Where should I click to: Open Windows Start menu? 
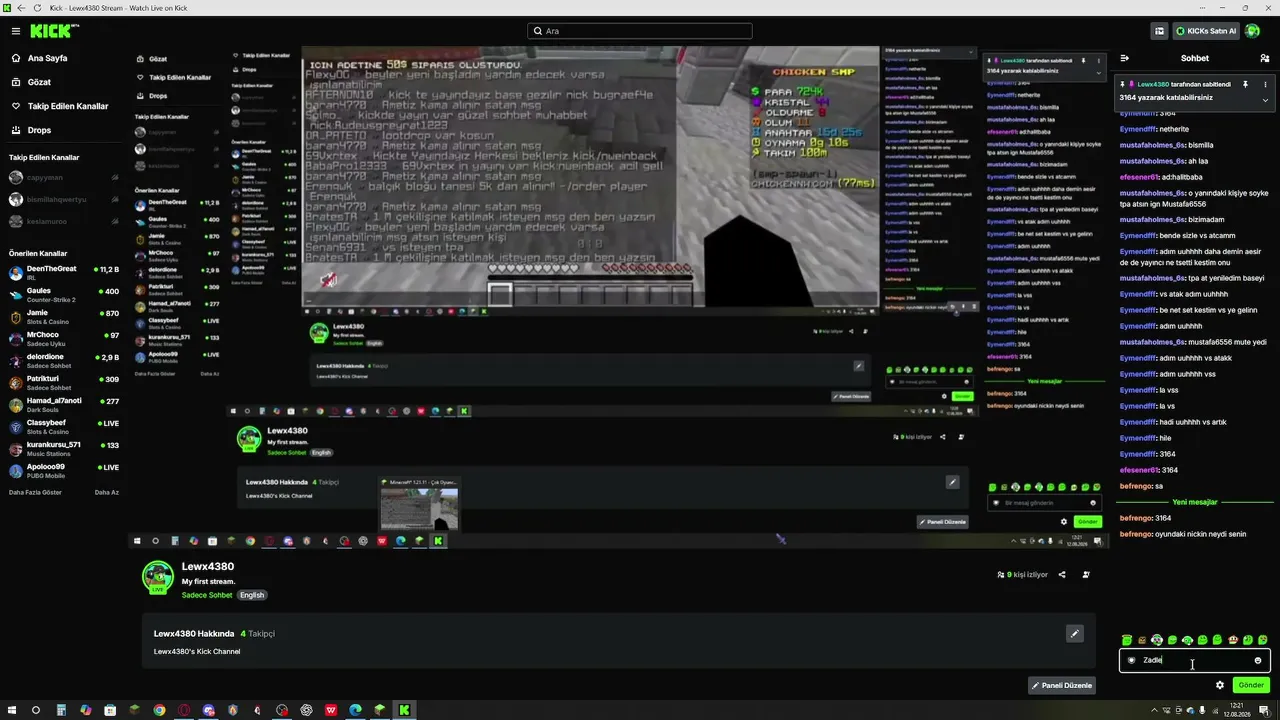(x=12, y=710)
